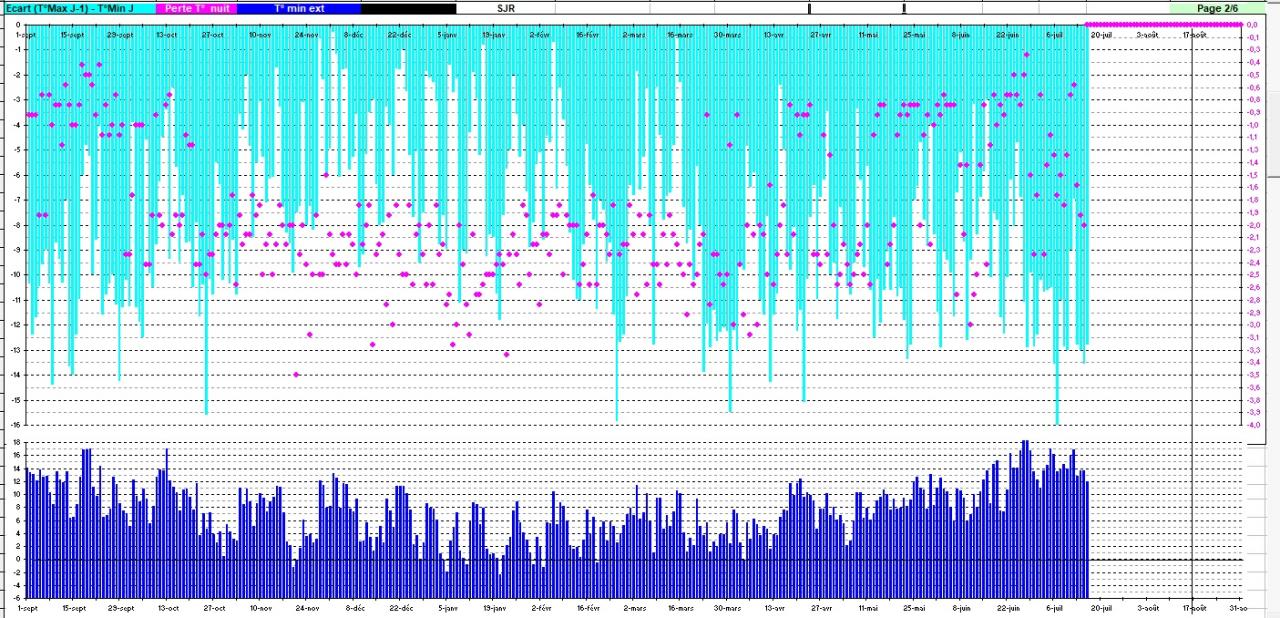
Task: Click the magenta '-1,0' right axis value
Action: [1251, 124]
